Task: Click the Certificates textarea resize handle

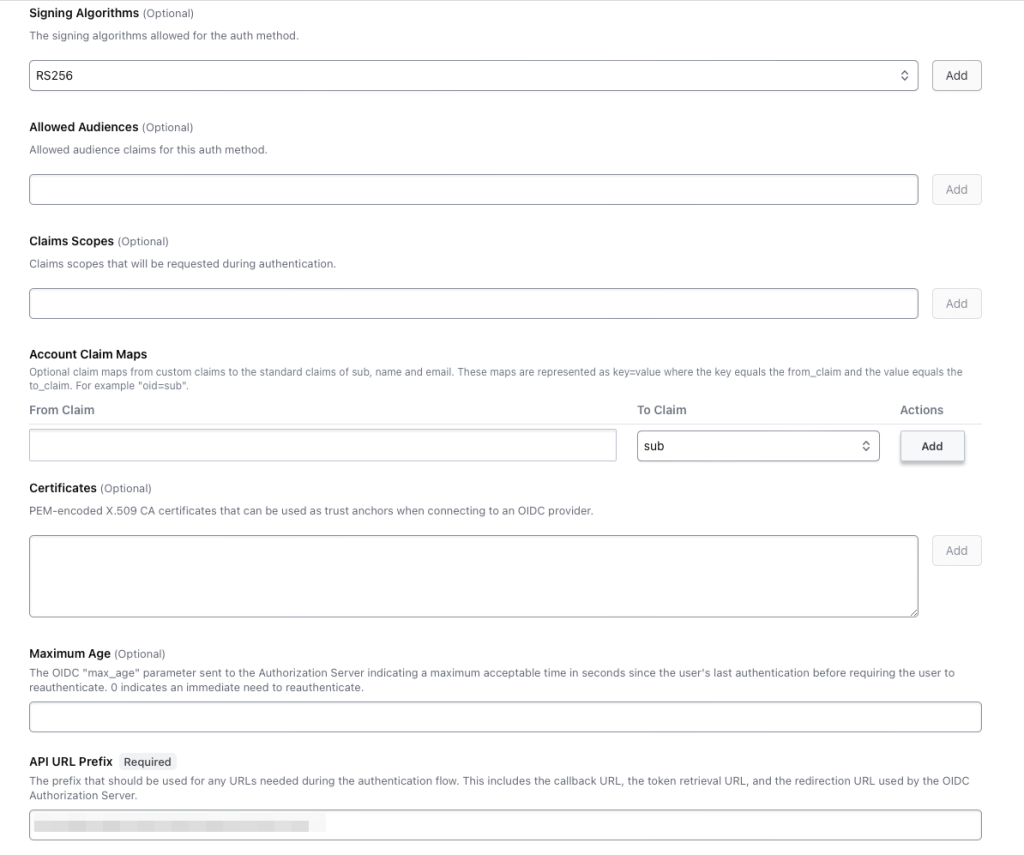Action: (x=913, y=611)
